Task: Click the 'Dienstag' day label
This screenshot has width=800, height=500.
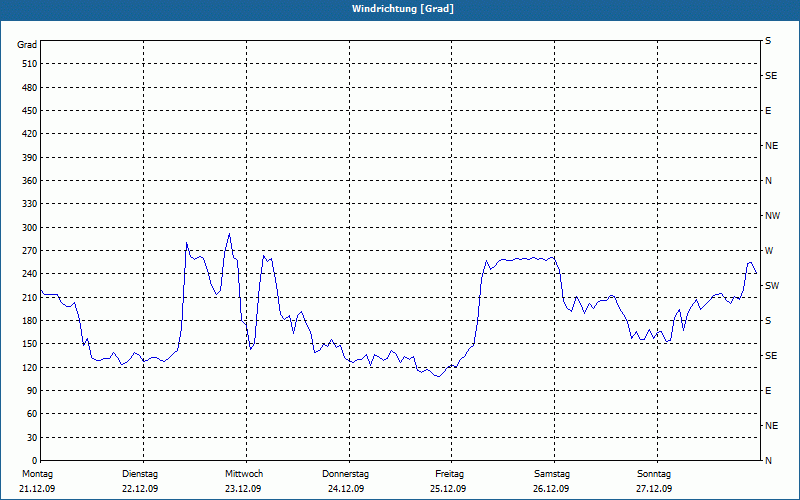Action: pyautogui.click(x=140, y=474)
